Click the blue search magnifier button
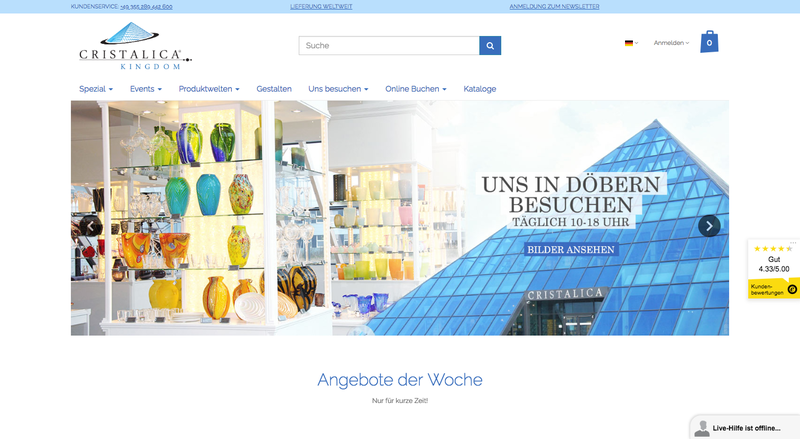 490,45
